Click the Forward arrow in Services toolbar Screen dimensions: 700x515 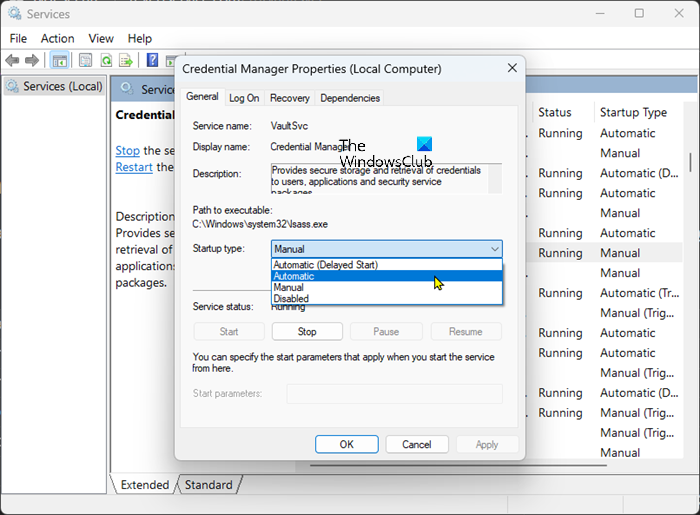pos(32,60)
